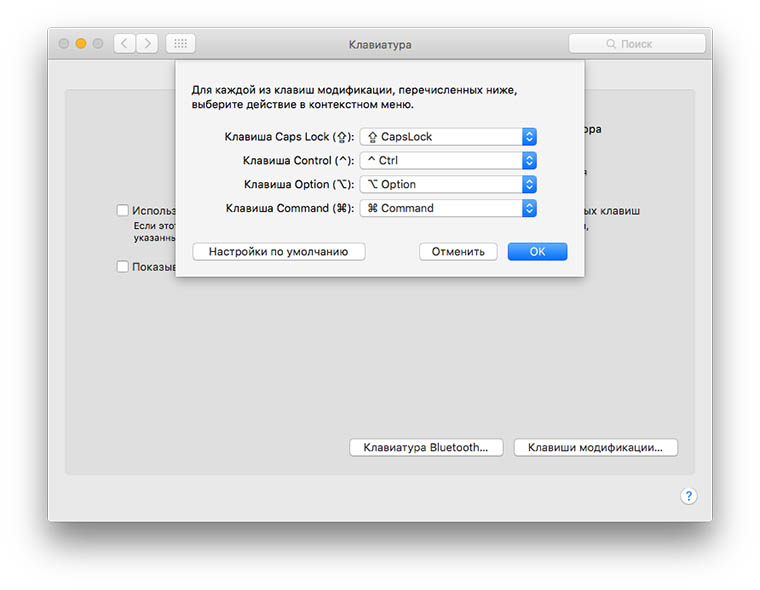Click the yellow minimize window button
This screenshot has width=760, height=590.
tap(81, 44)
